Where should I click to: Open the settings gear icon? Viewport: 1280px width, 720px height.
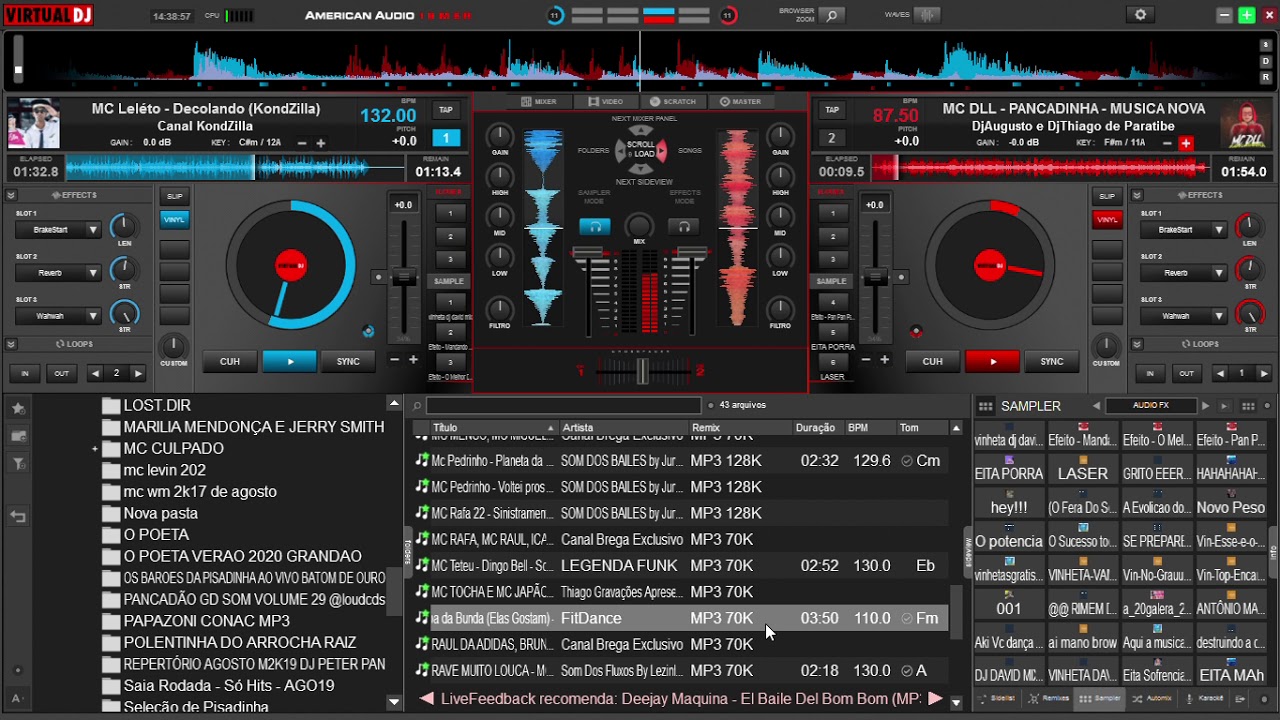(1140, 15)
